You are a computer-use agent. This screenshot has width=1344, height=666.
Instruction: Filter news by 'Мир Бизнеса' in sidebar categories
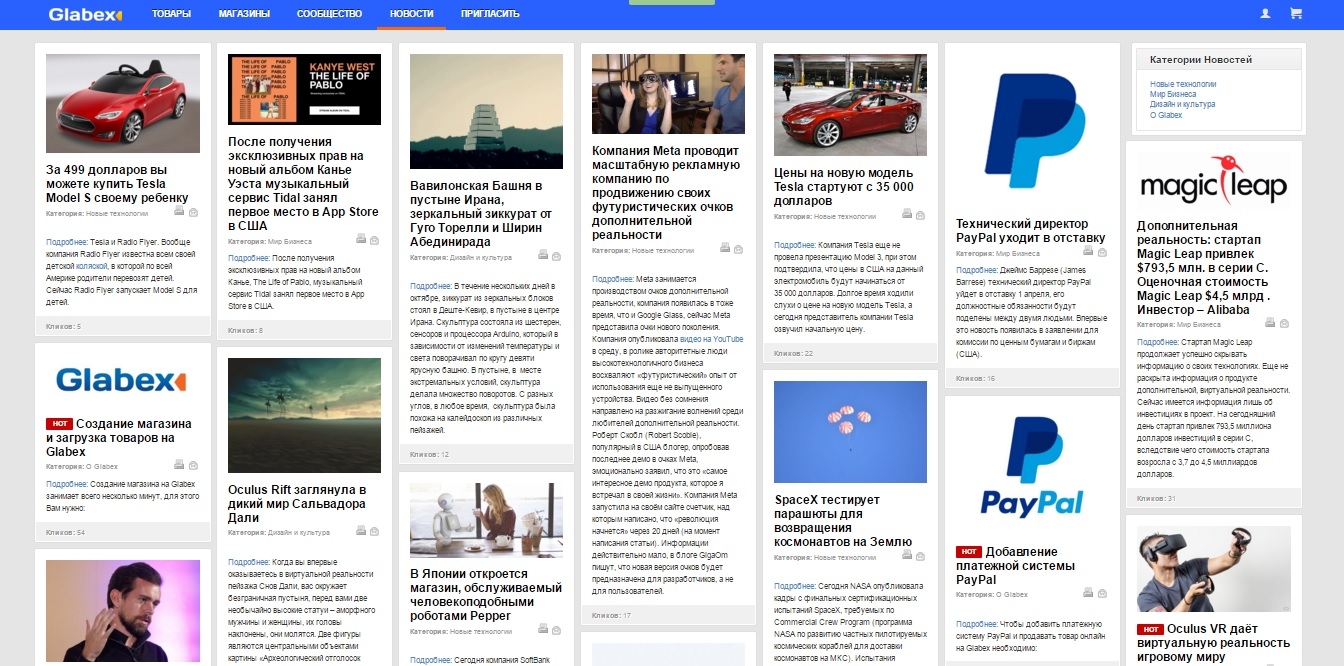[x=1173, y=94]
